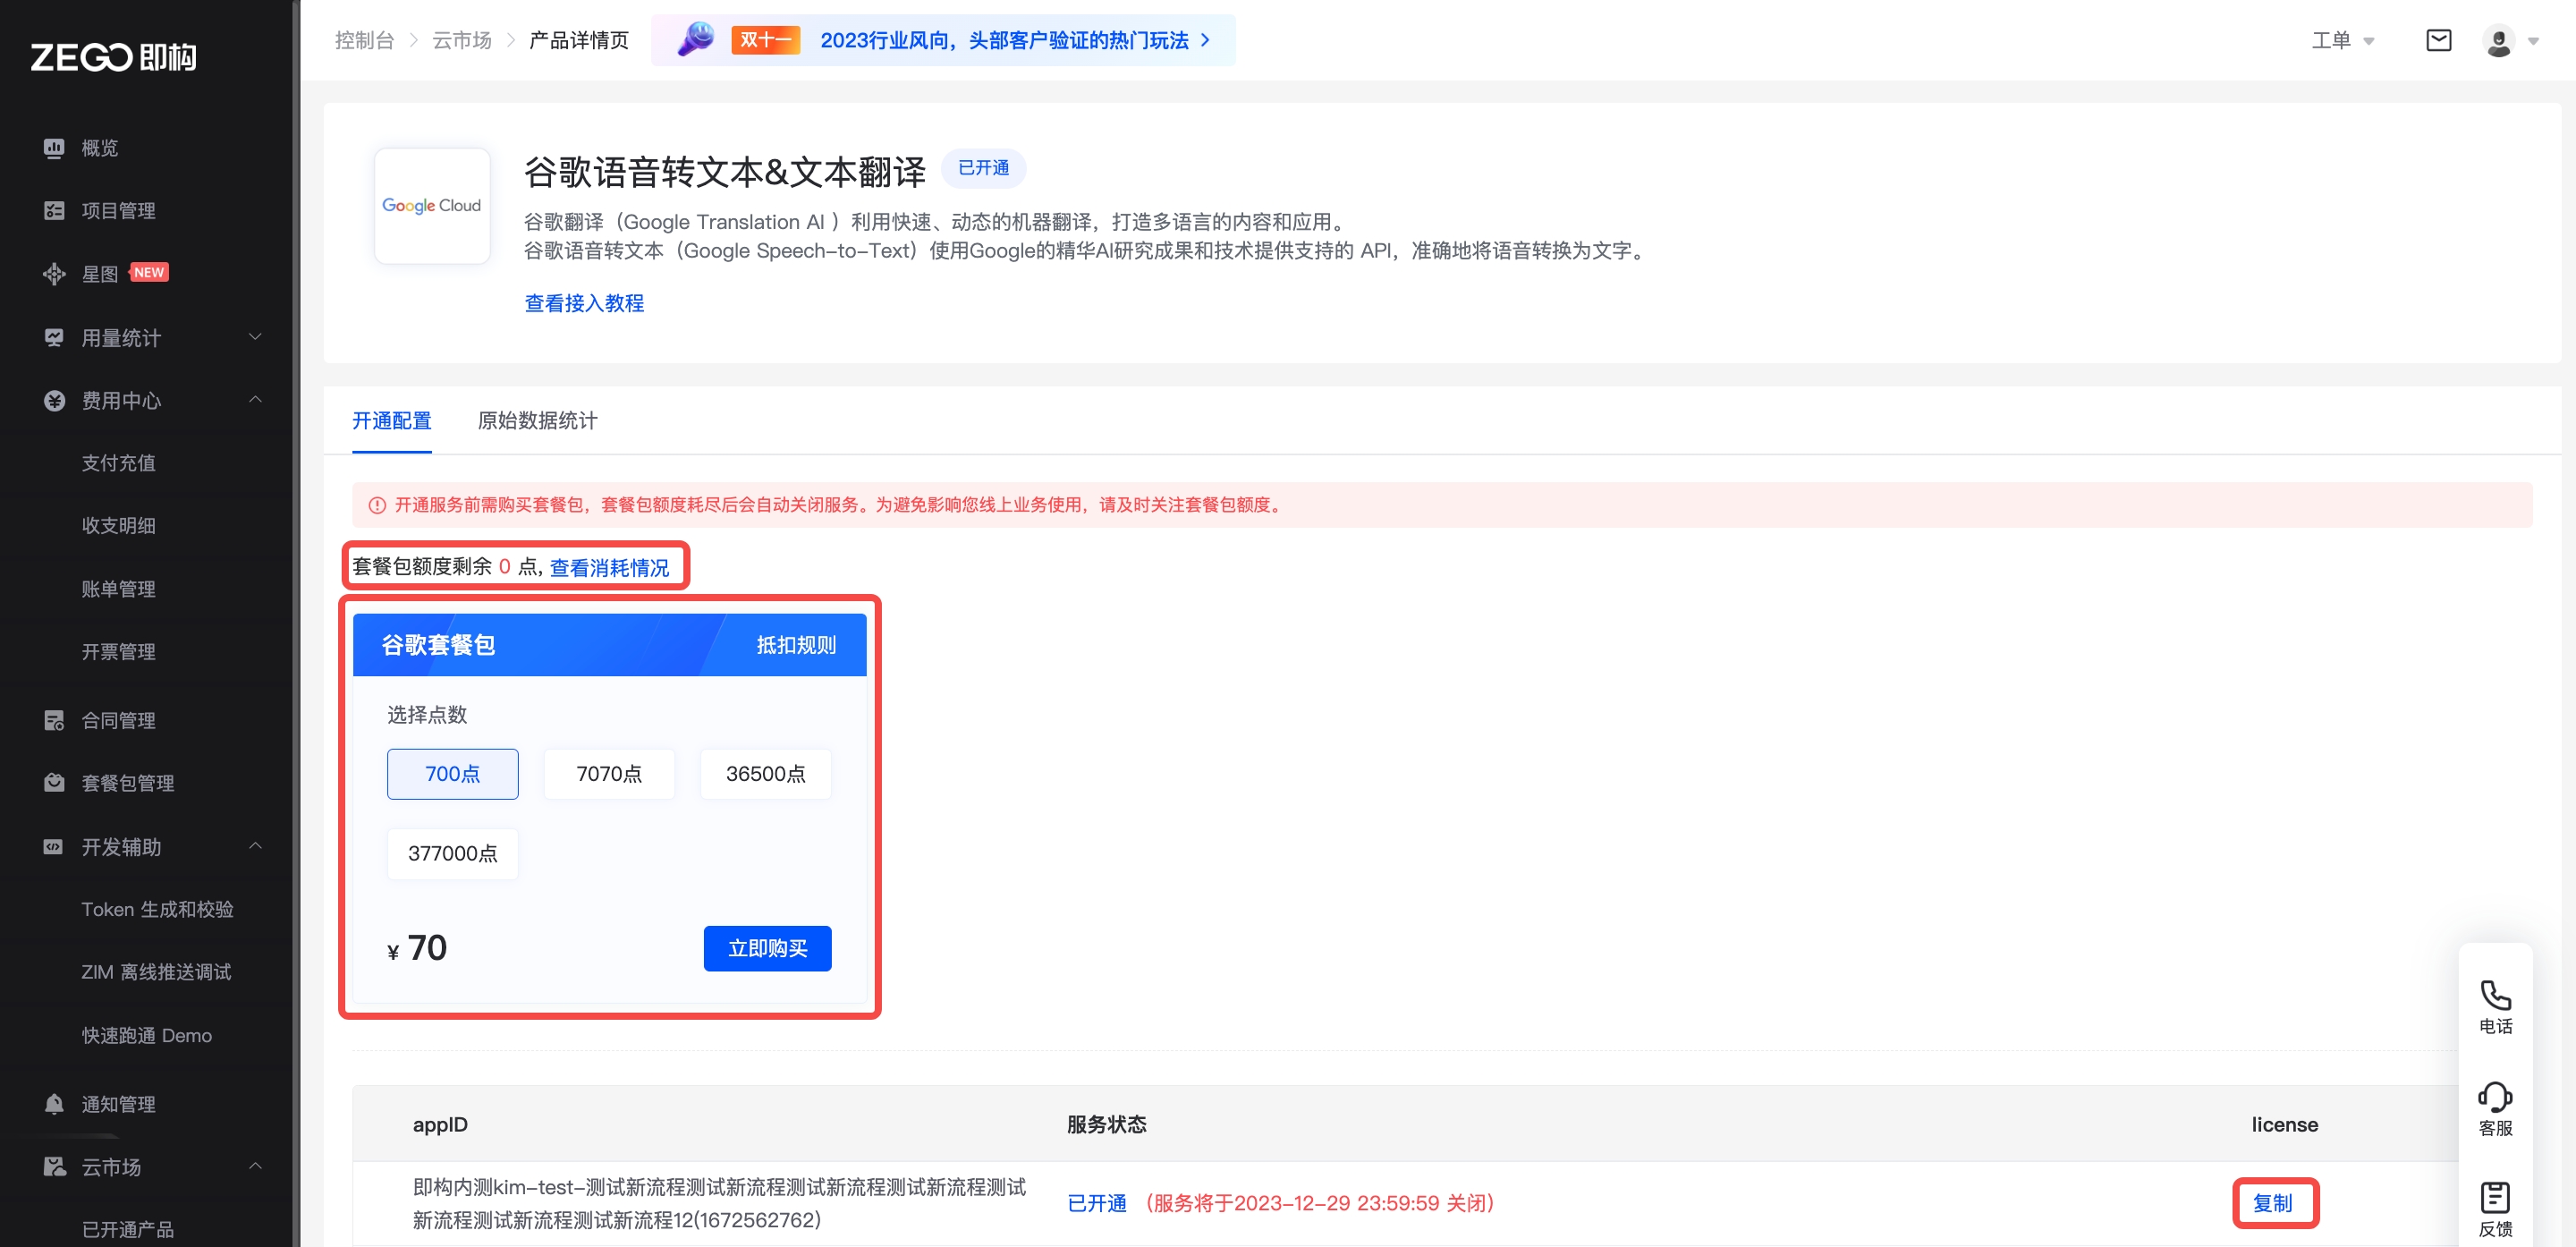Open the 抵扣规则 link
This screenshot has width=2576, height=1247.
pos(796,645)
